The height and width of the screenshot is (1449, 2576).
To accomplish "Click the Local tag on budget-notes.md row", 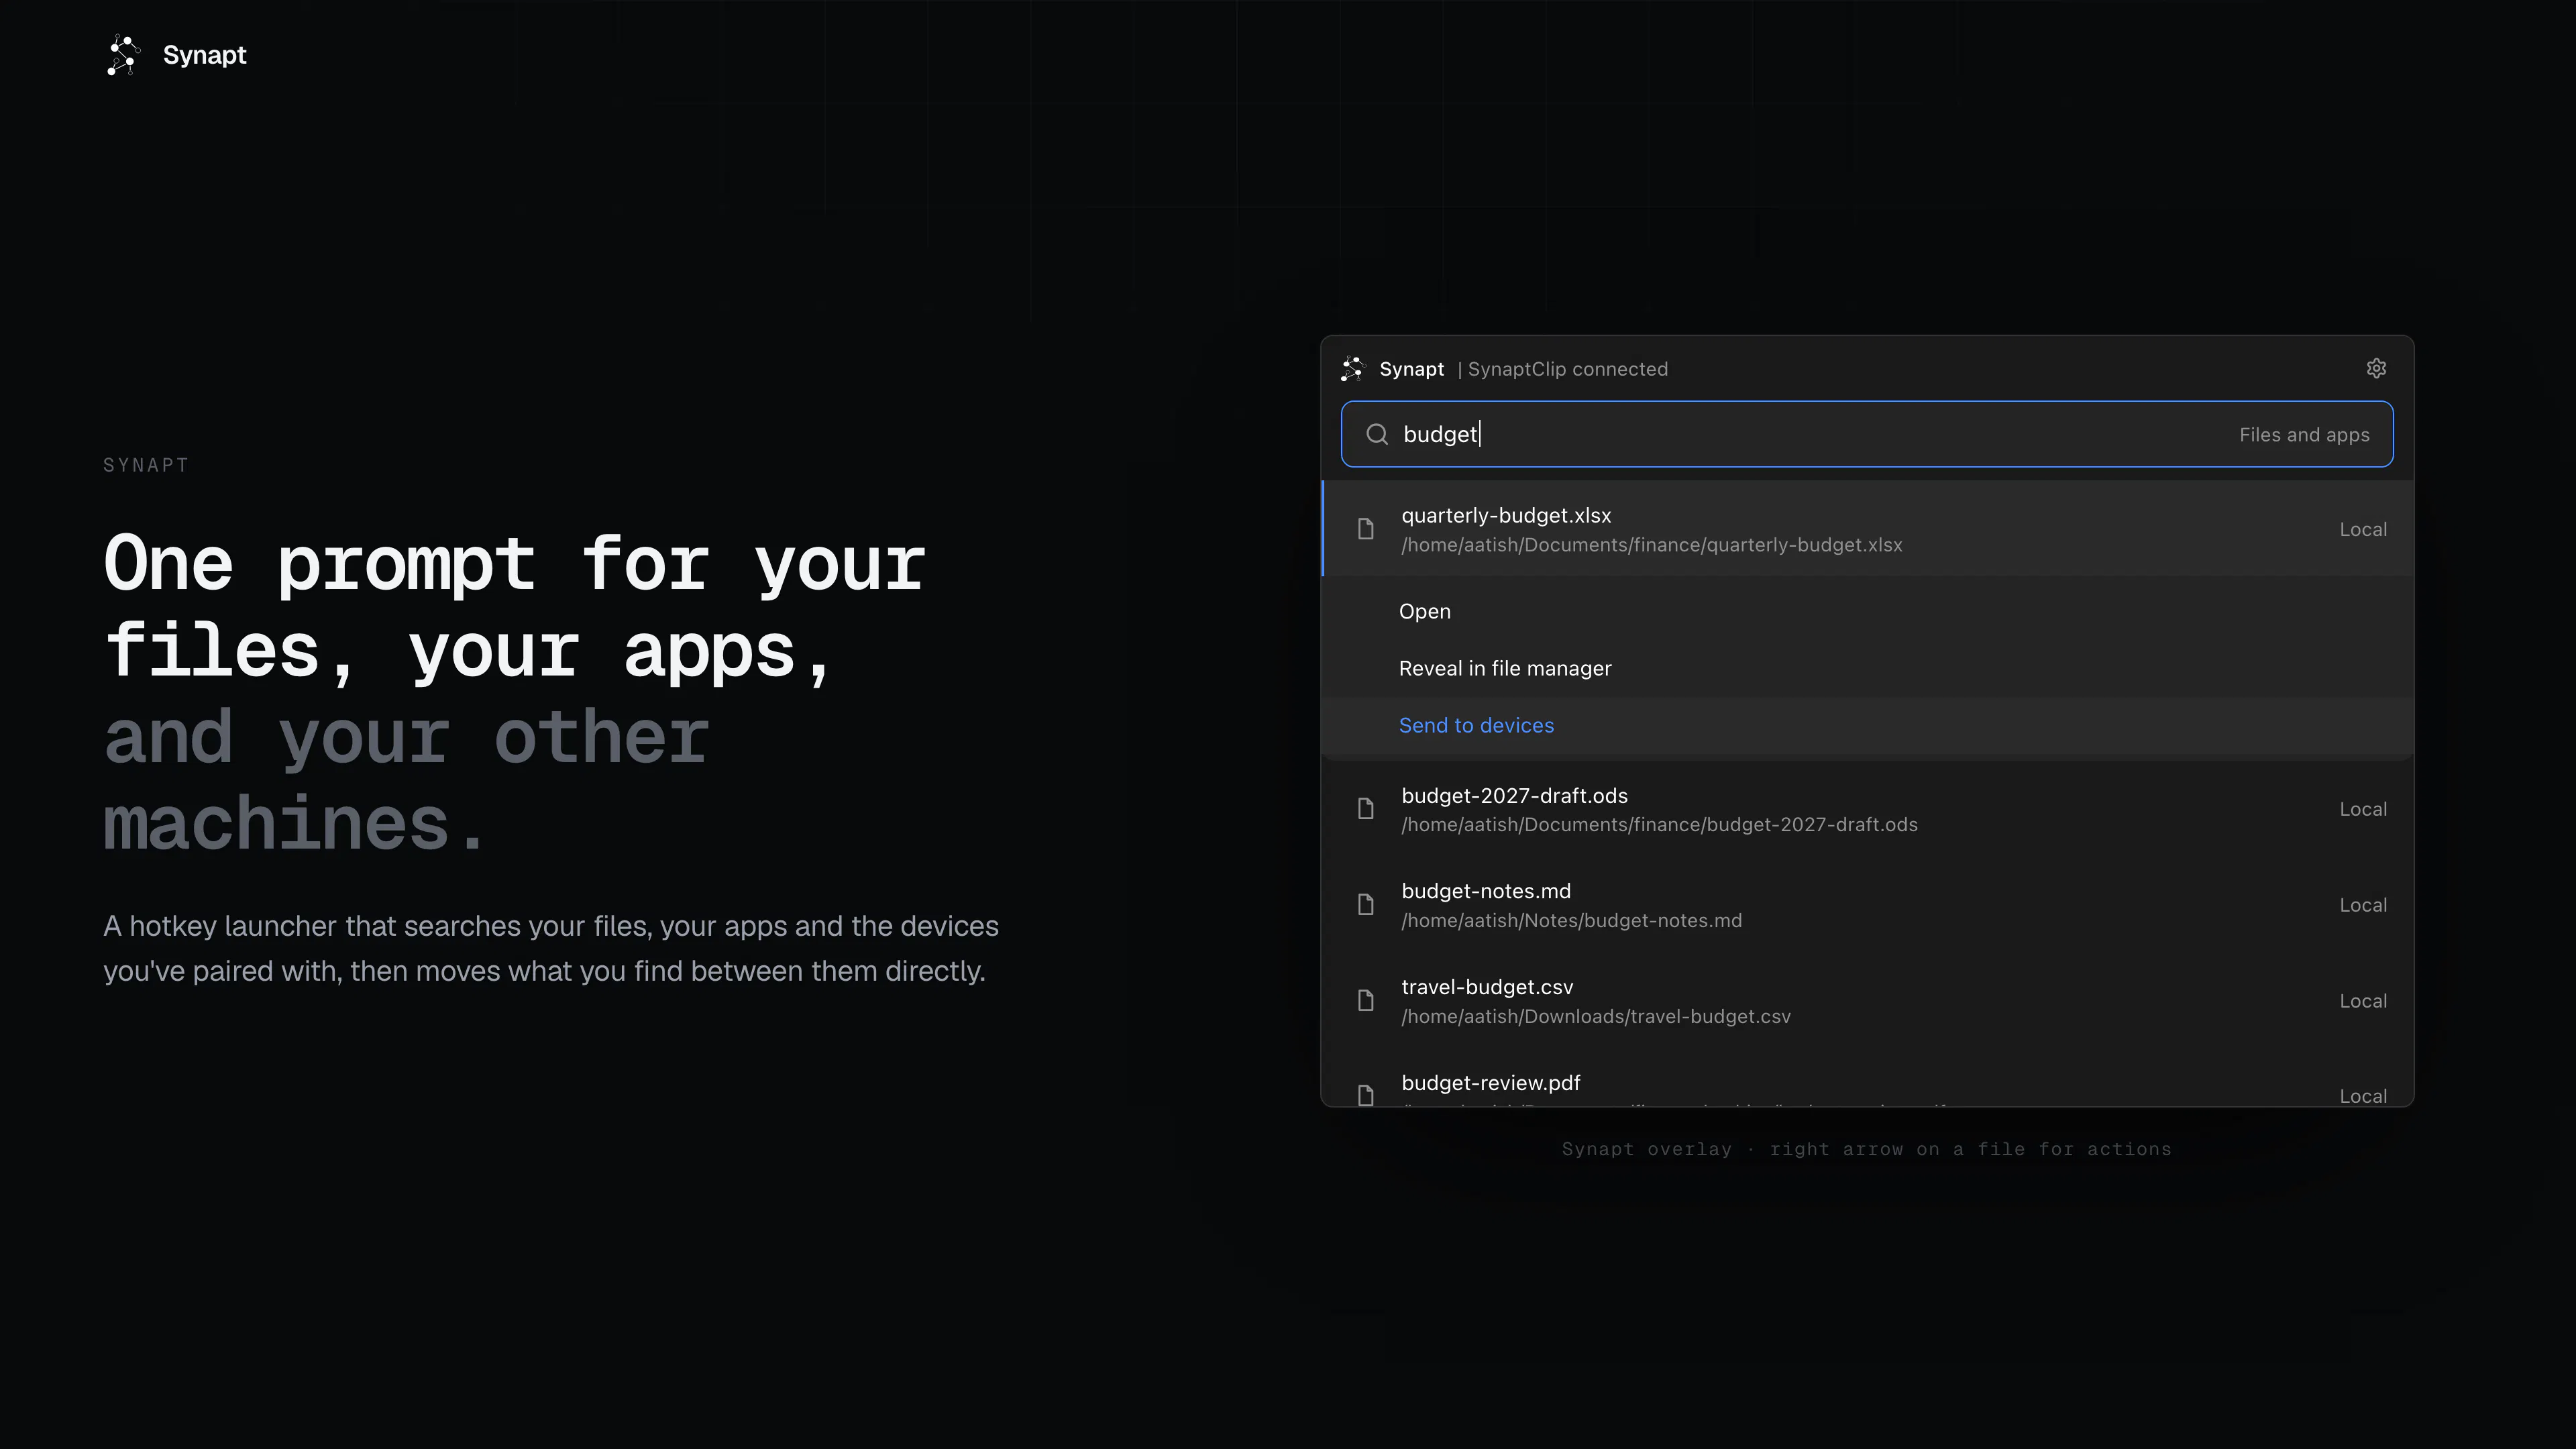I will 2362,905.
